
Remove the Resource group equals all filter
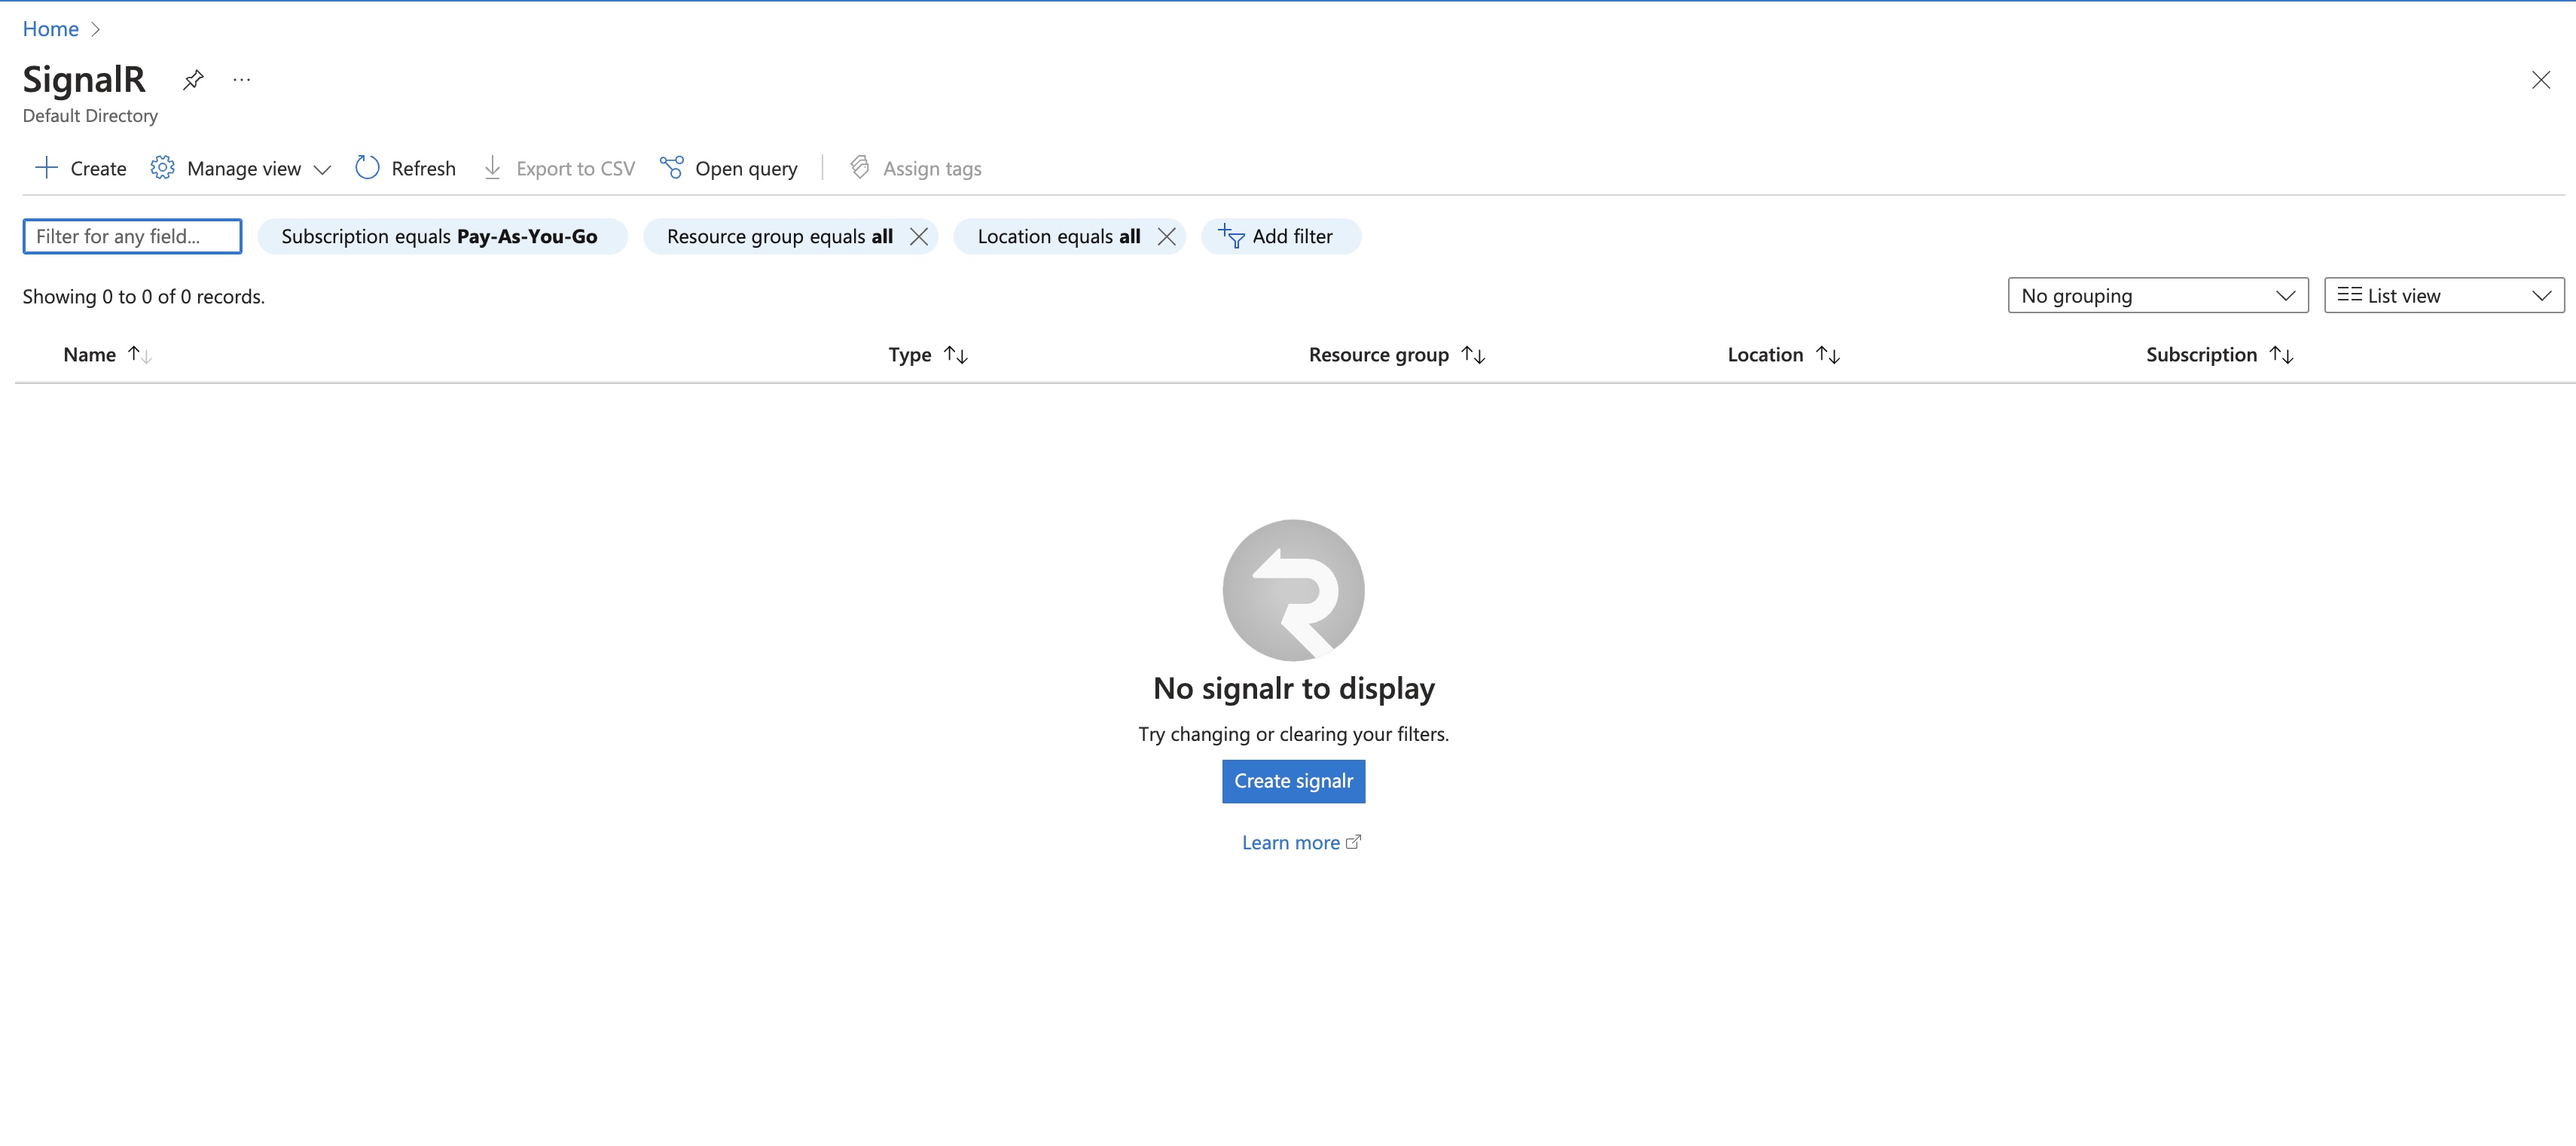coord(919,236)
